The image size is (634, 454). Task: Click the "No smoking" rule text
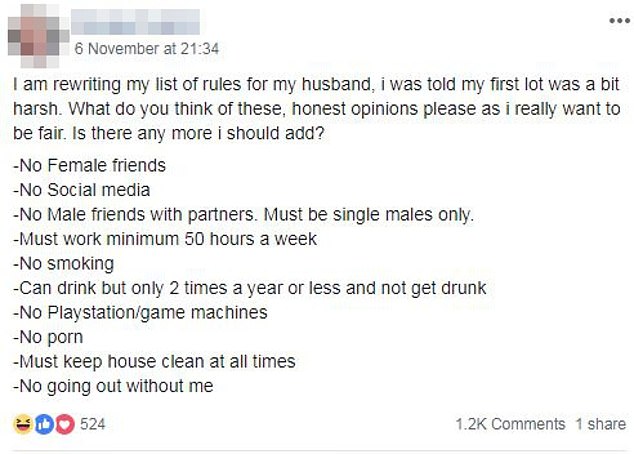pyautogui.click(x=63, y=264)
